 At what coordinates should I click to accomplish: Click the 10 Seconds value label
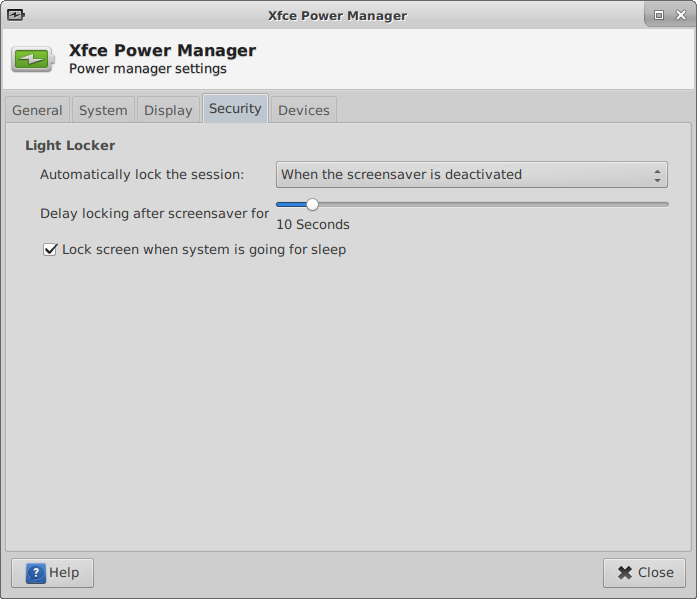click(x=313, y=225)
